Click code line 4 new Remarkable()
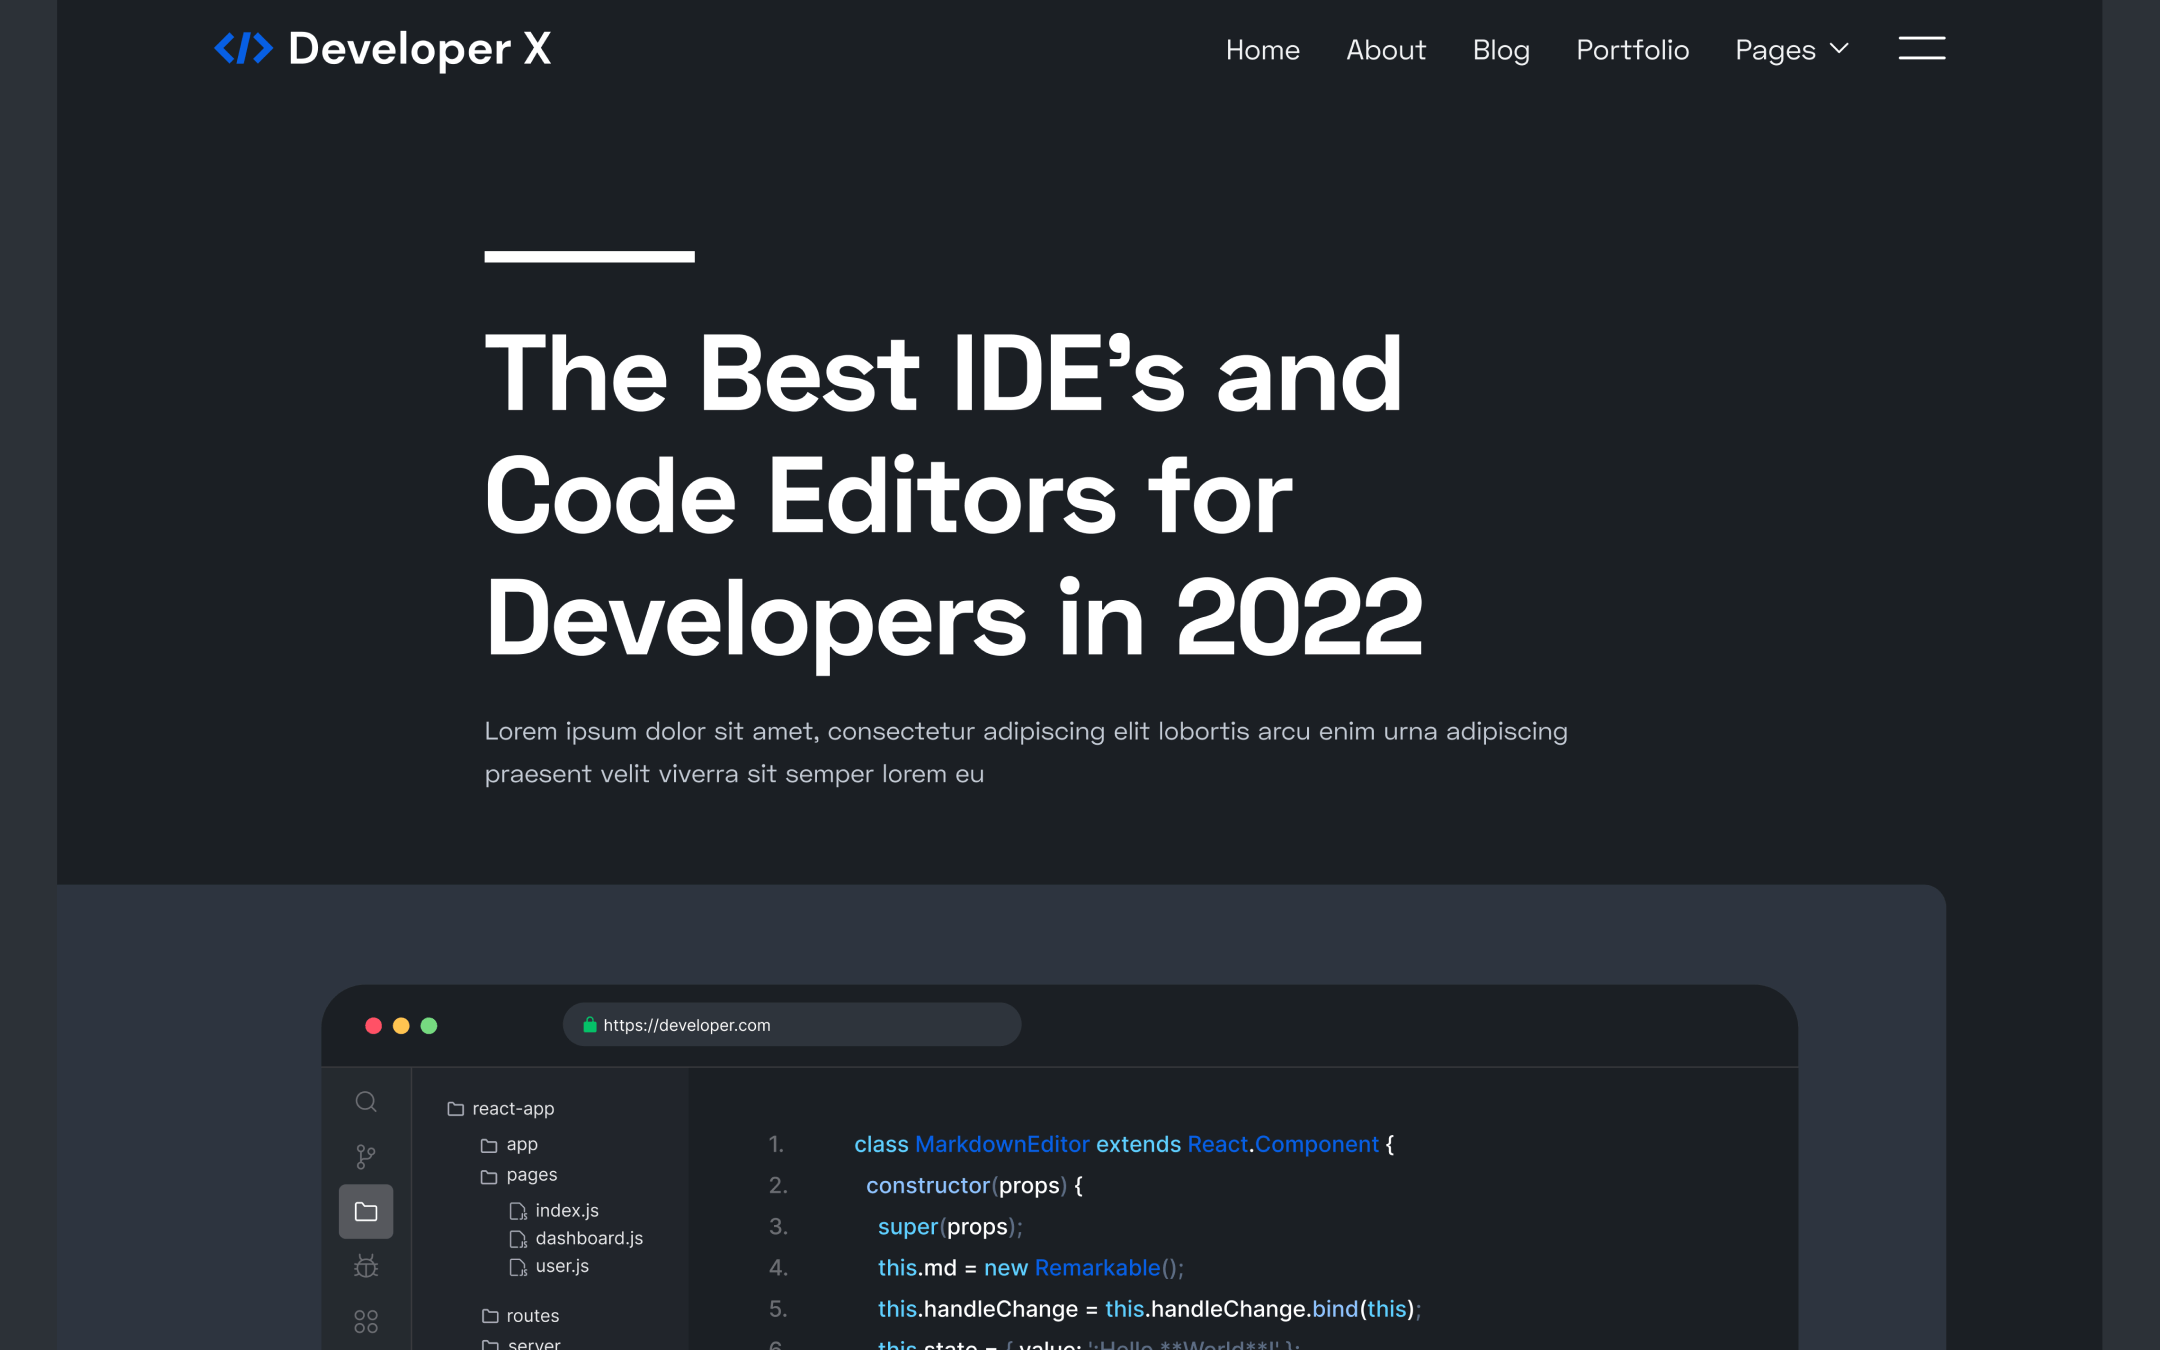This screenshot has height=1350, width=2160. [x=1031, y=1268]
